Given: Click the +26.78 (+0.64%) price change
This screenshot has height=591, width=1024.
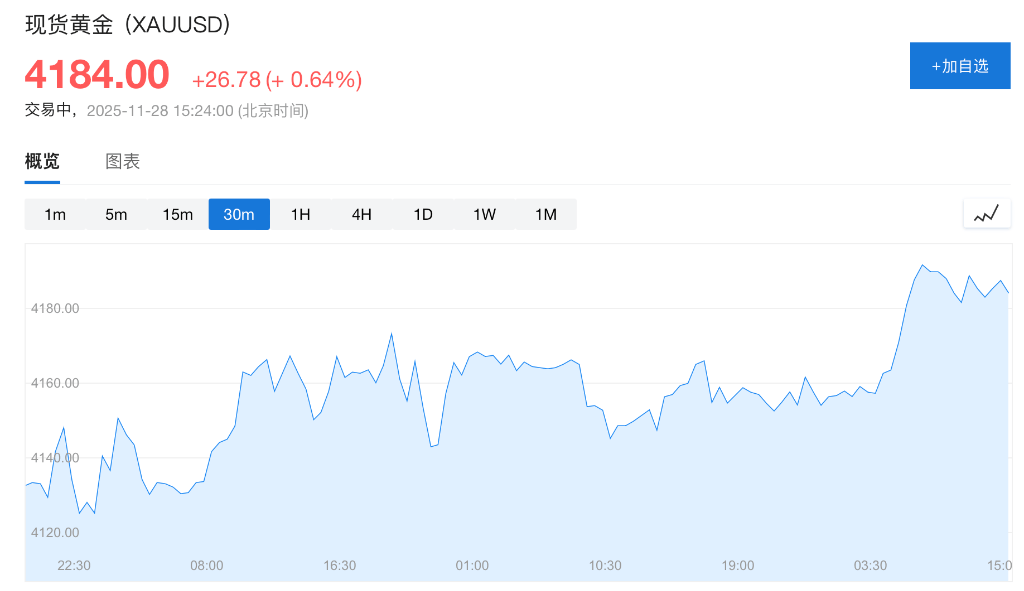Looking at the screenshot, I should point(277,80).
